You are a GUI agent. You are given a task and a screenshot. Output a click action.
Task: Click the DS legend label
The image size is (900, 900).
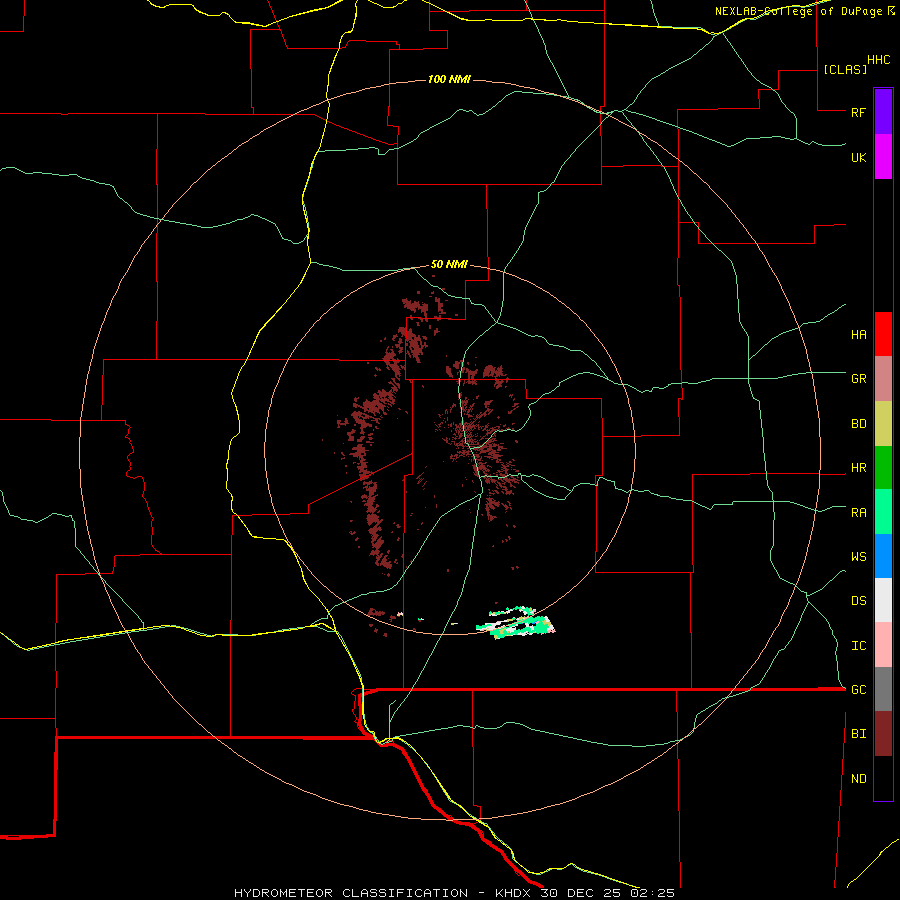pyautogui.click(x=859, y=601)
